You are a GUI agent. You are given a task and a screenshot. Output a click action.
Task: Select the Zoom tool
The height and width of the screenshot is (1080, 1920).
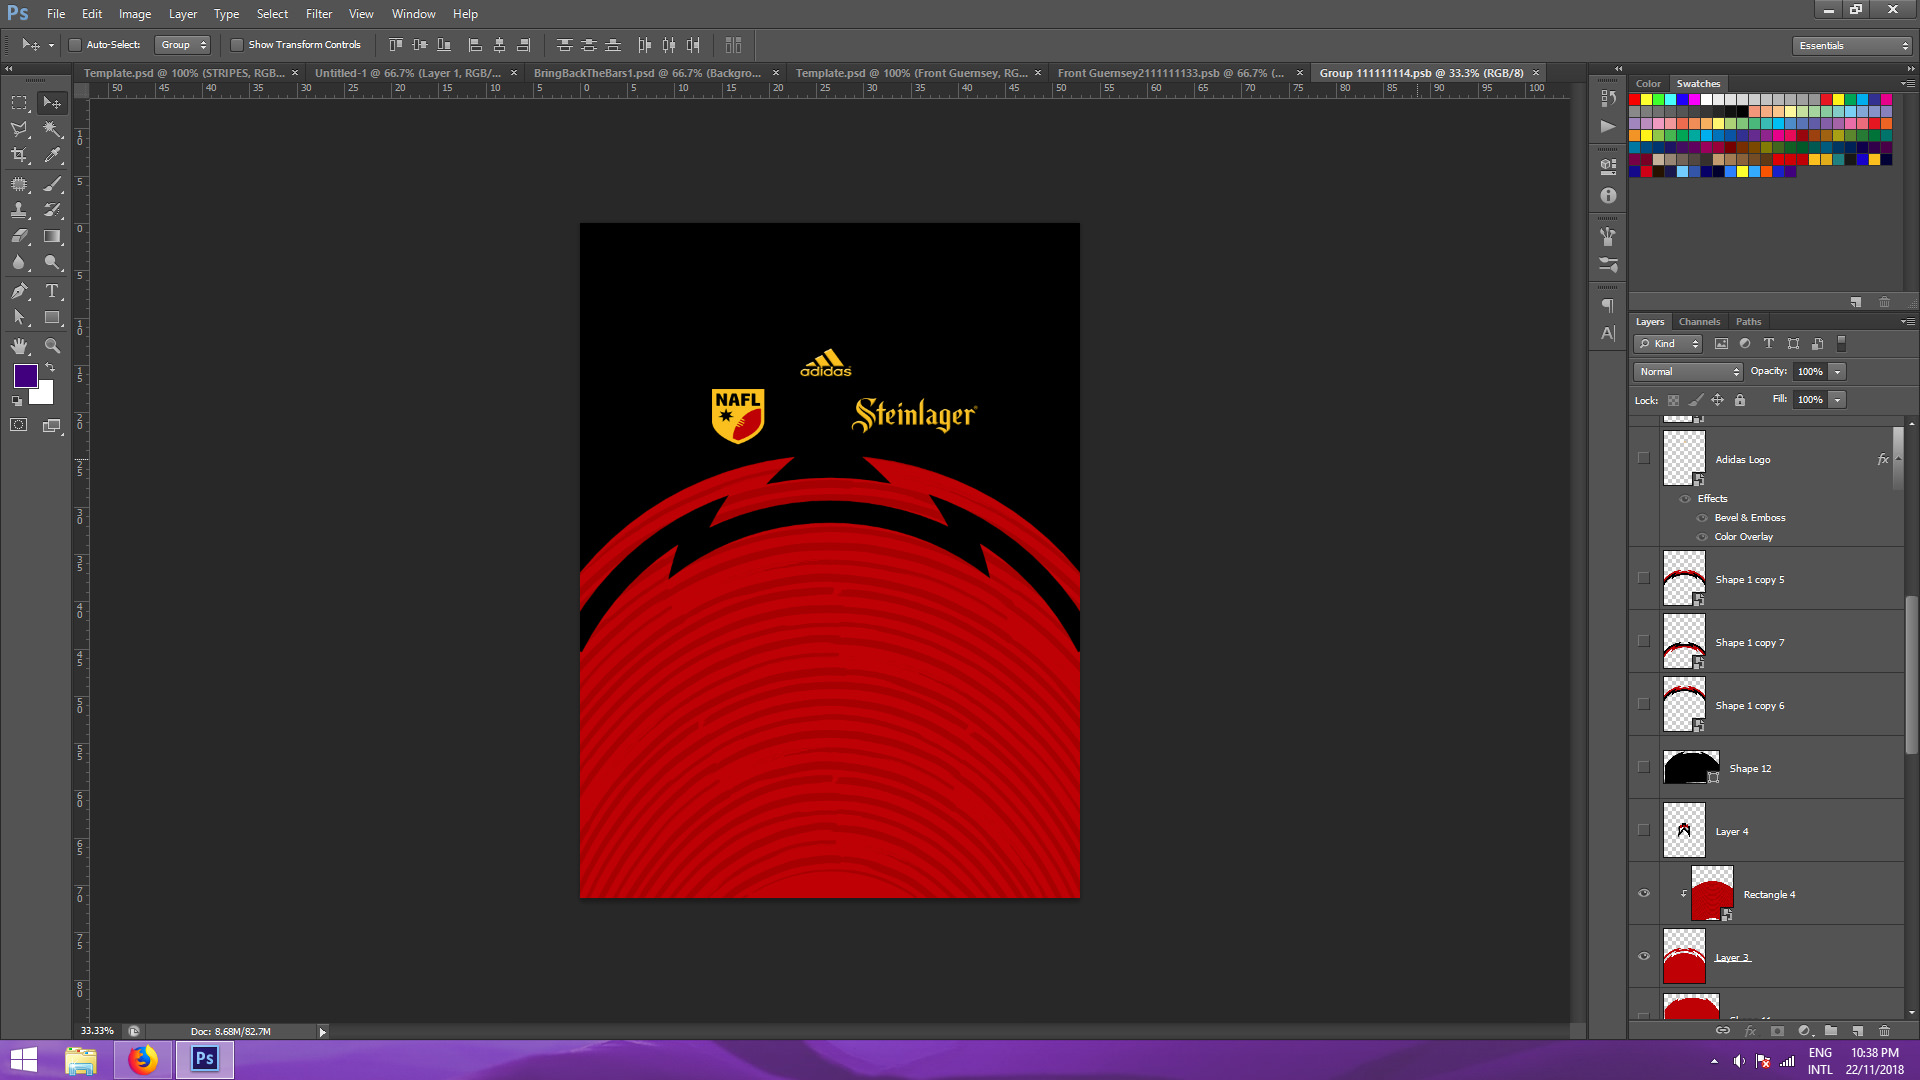coord(52,346)
